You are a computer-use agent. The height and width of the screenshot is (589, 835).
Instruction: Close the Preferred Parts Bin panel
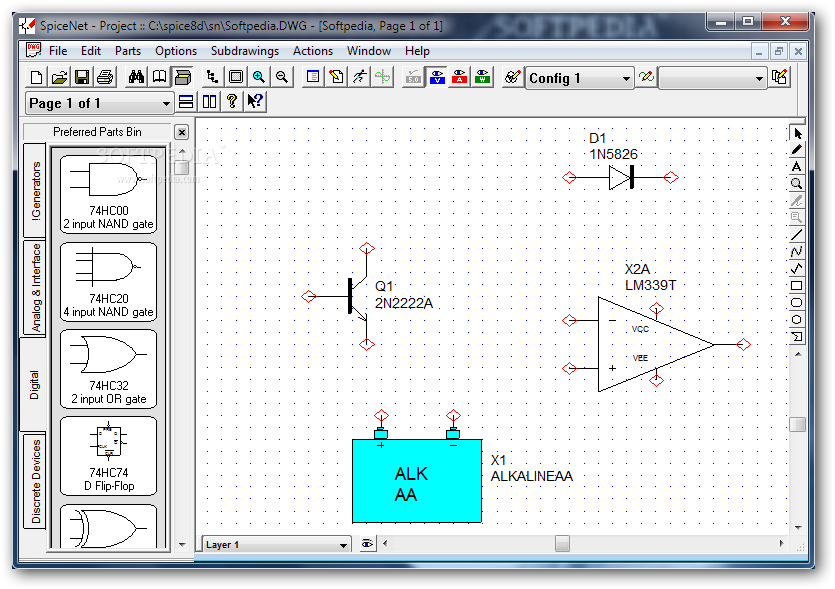[x=182, y=132]
